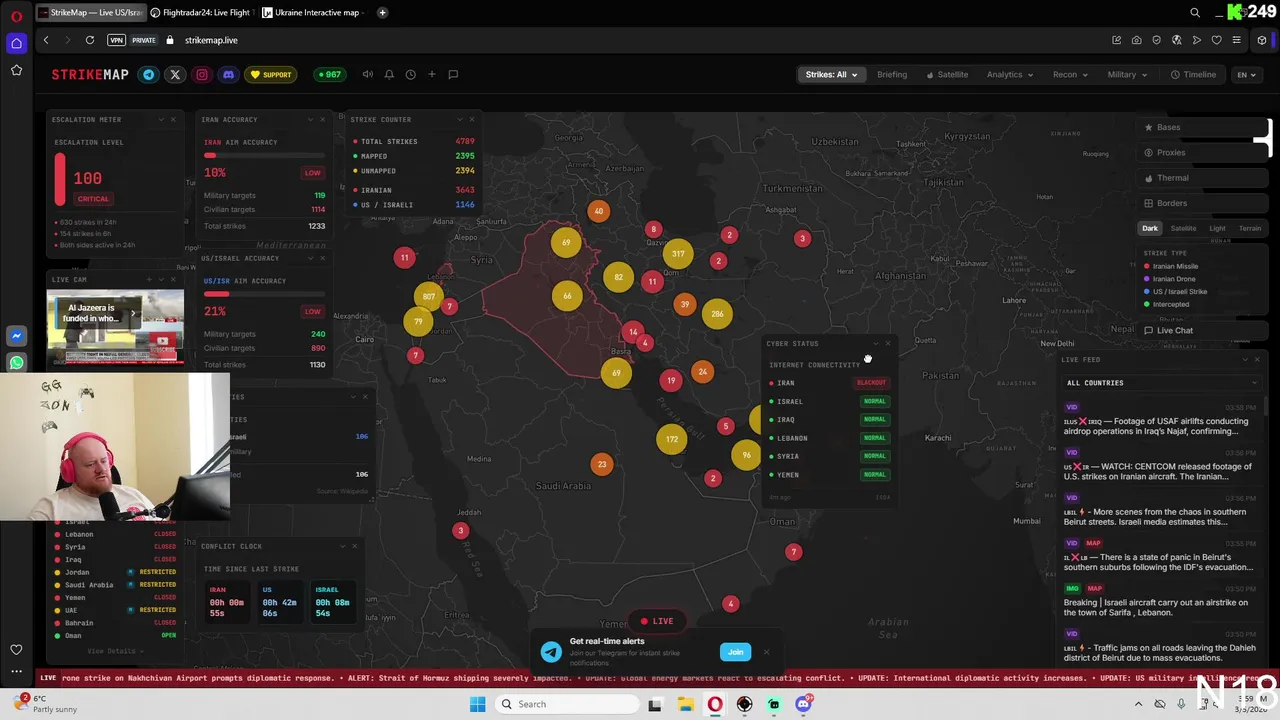Open Opera easy setup sliders icon
Image resolution: width=1280 pixels, height=720 pixels.
coord(1236,40)
